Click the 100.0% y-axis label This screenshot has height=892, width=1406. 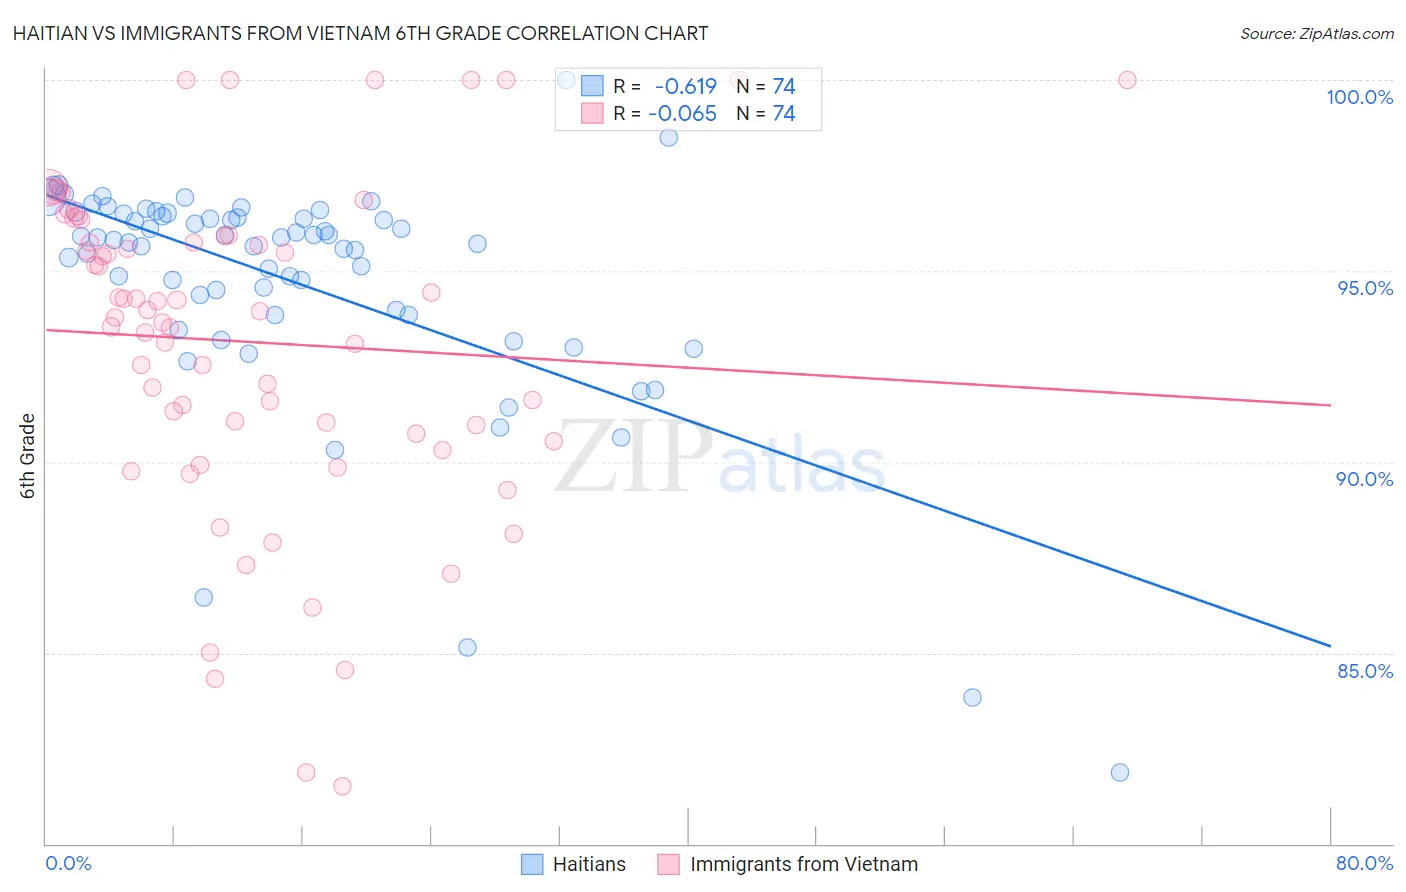(x=1359, y=97)
